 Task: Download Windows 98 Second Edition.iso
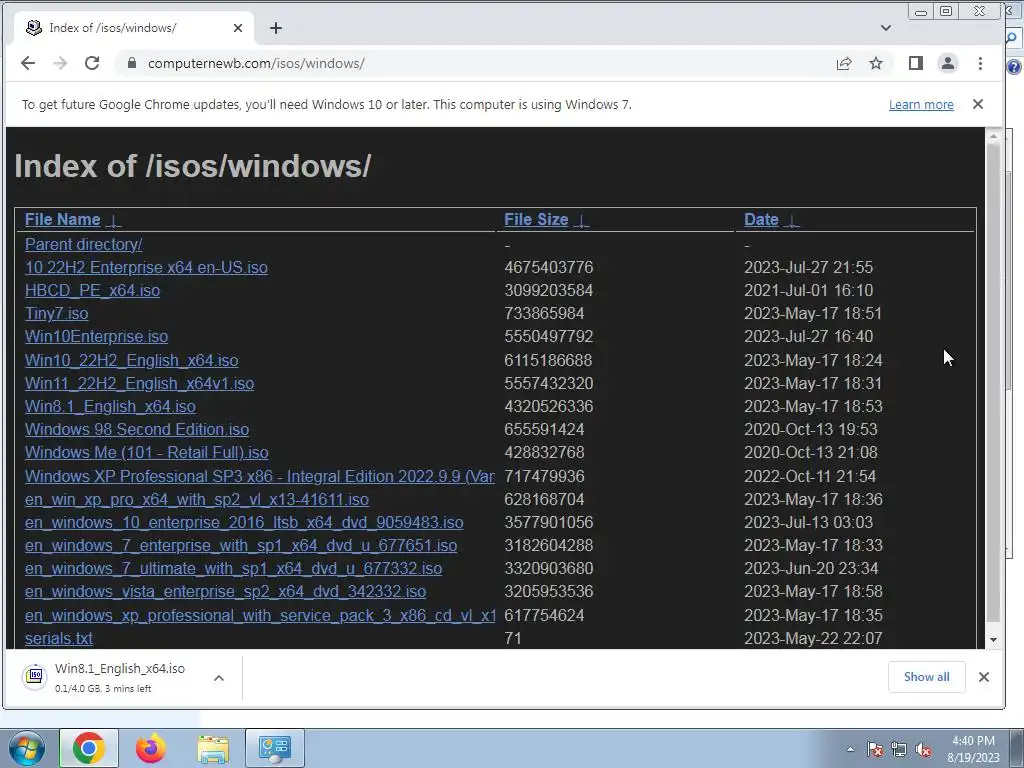pos(136,429)
